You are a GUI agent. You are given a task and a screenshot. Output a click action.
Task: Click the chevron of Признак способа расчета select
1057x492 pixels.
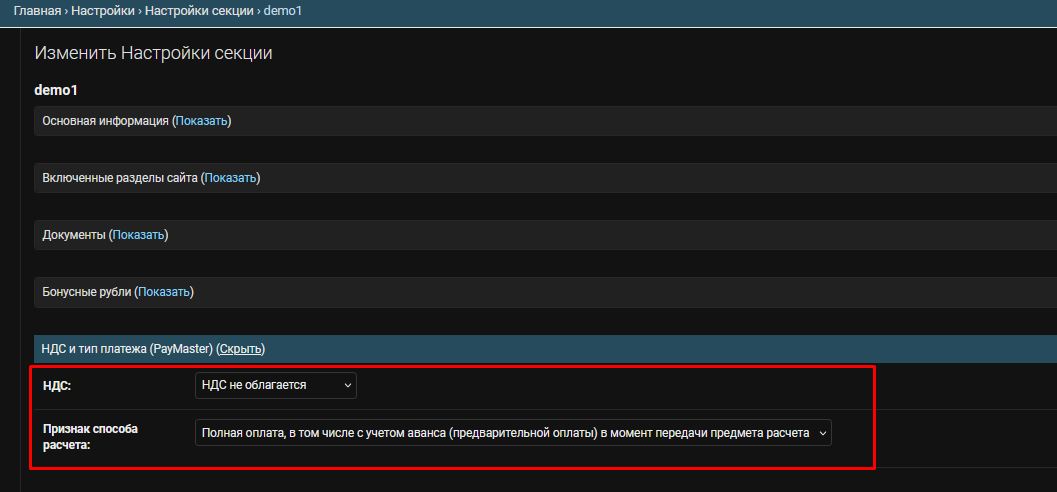[822, 434]
